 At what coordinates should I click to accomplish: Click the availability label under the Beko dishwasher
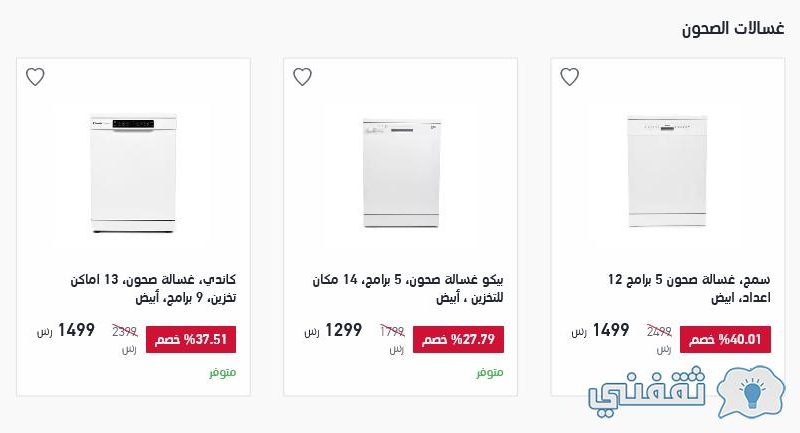pyautogui.click(x=490, y=373)
